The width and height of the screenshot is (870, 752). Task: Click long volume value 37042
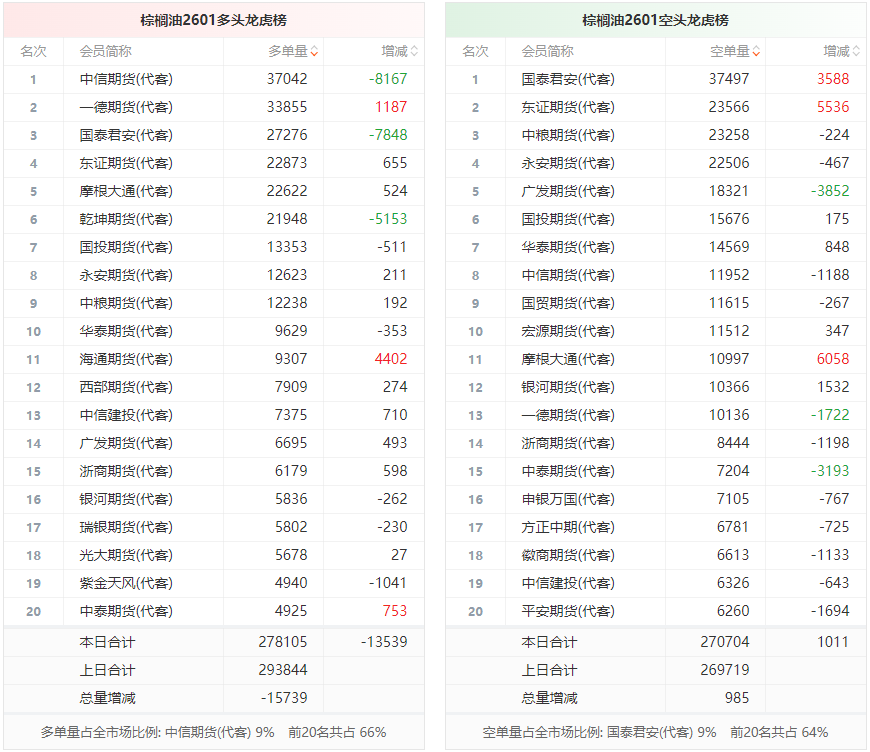(287, 79)
